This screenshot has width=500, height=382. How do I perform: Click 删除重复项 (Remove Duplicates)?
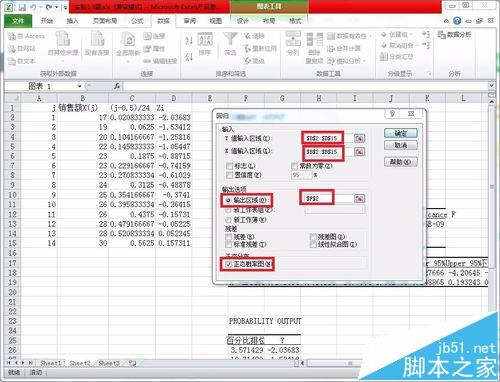coord(314,48)
